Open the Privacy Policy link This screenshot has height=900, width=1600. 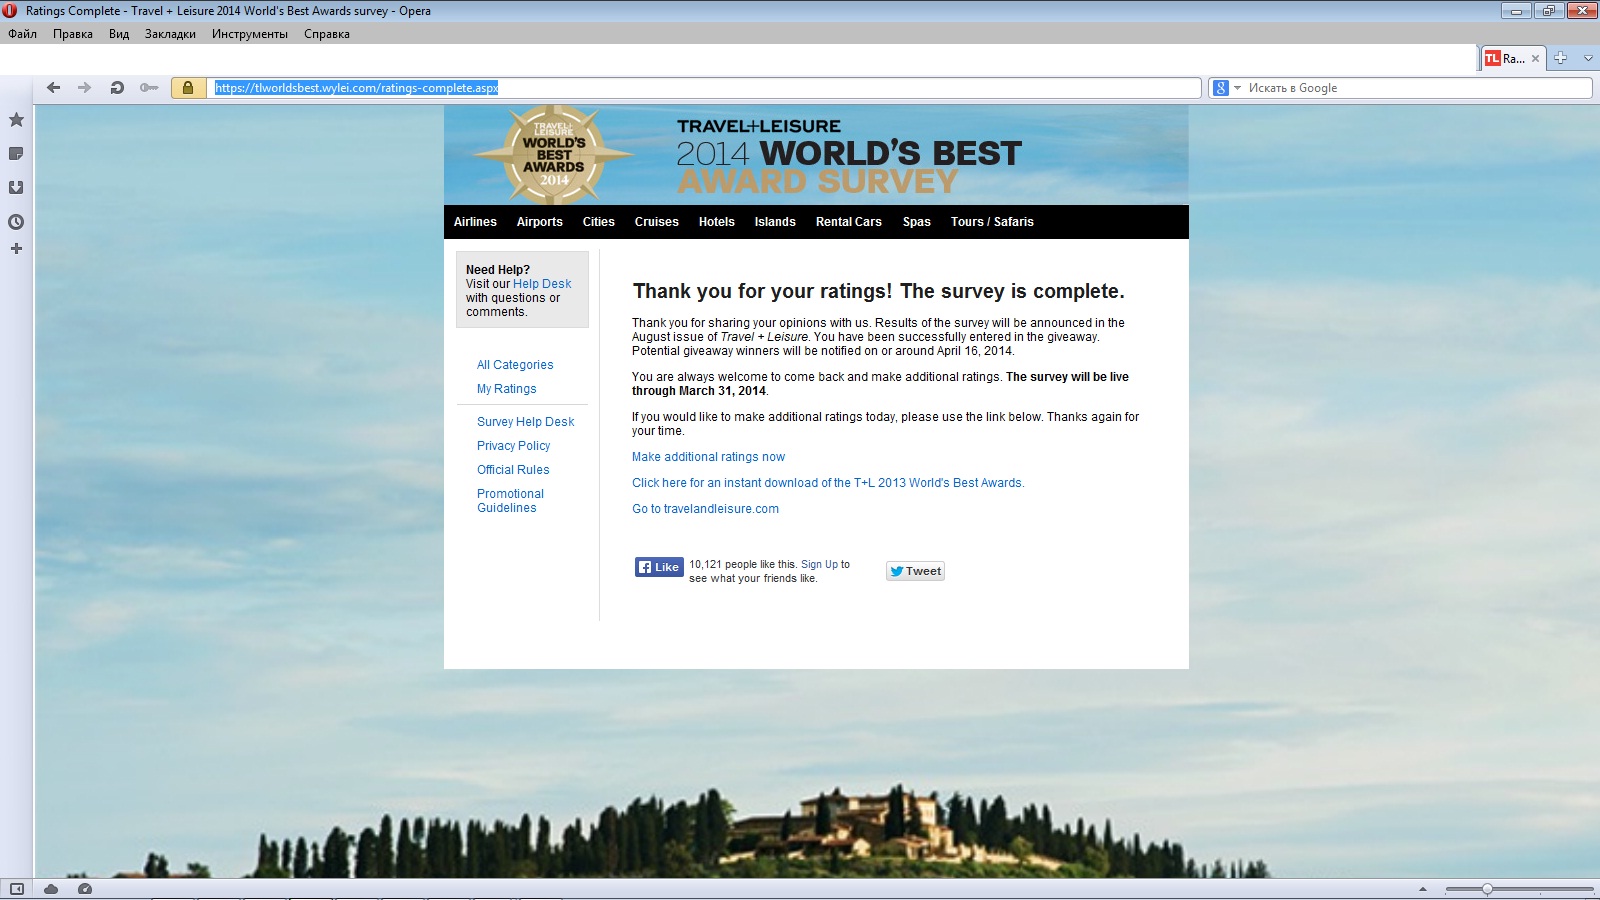click(x=514, y=446)
